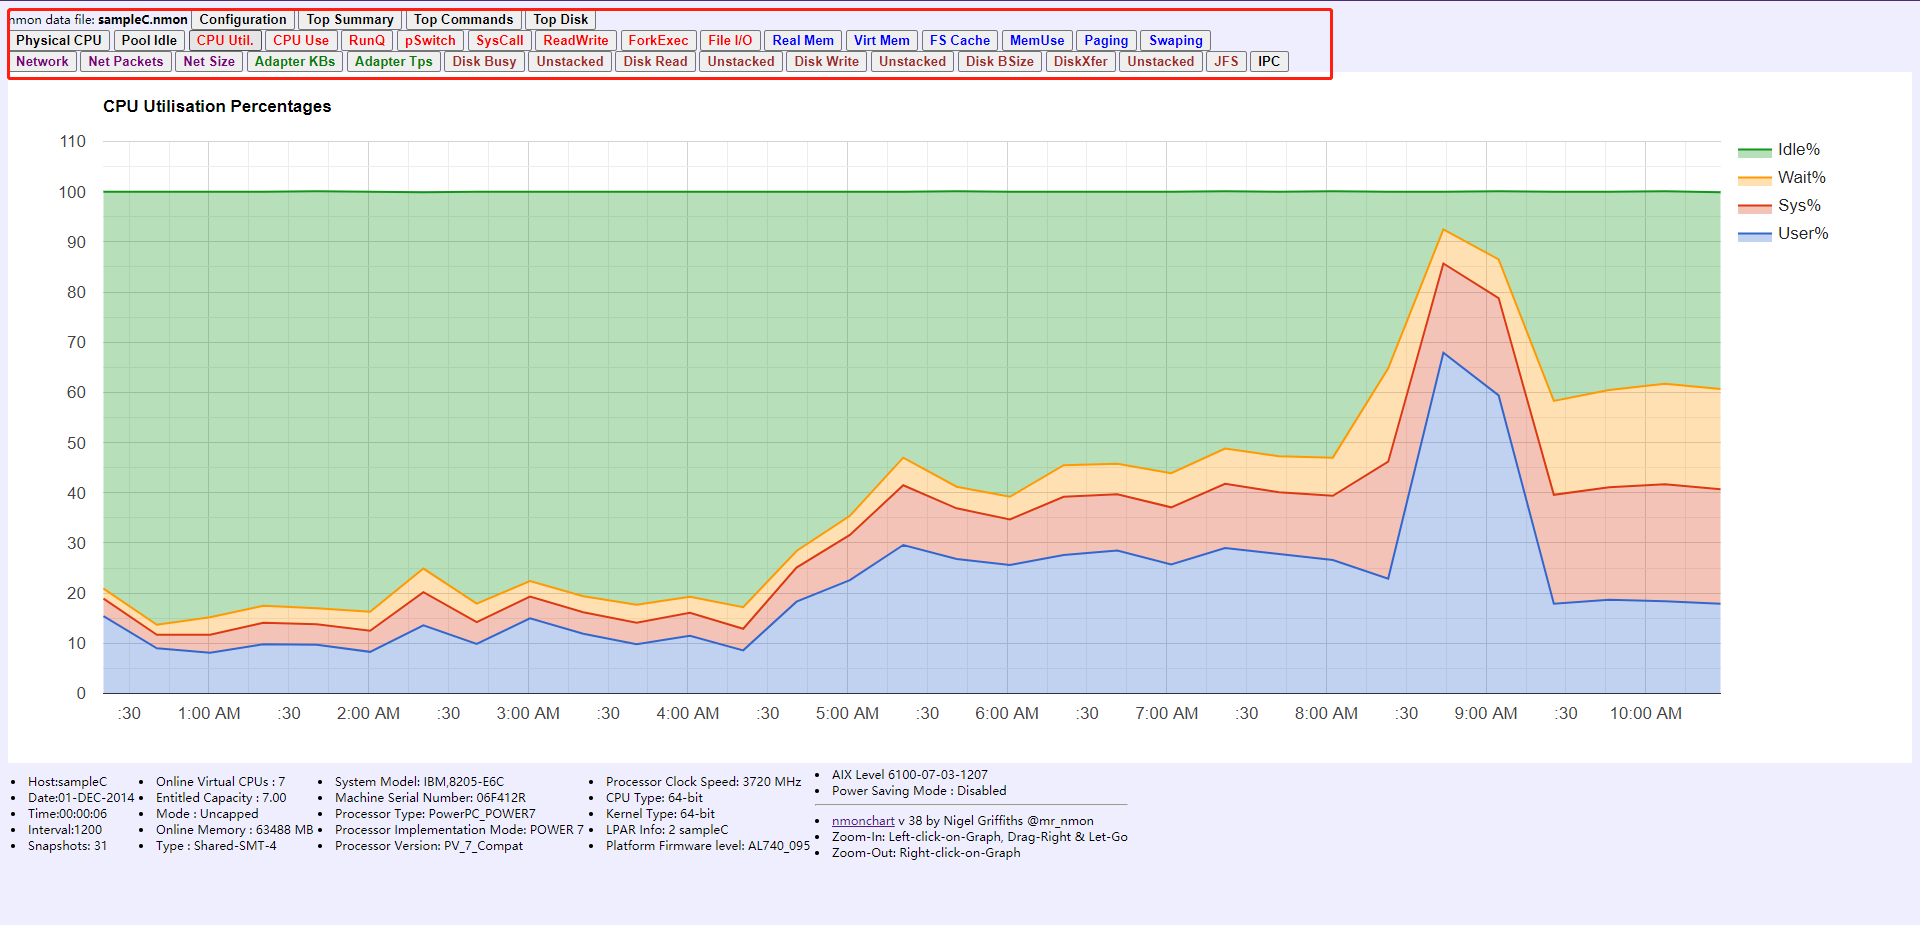
Task: Switch to the Network chart
Action: click(x=42, y=61)
